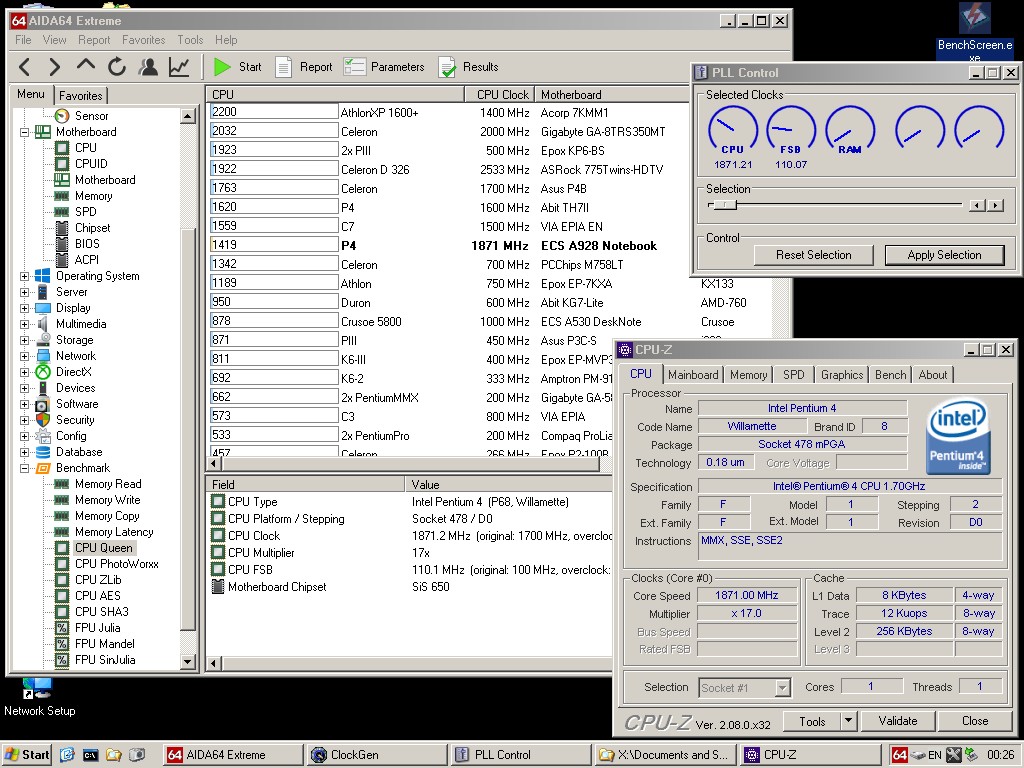Sort results by CPU Clock column header
This screenshot has width=1024, height=768.
click(x=500, y=95)
